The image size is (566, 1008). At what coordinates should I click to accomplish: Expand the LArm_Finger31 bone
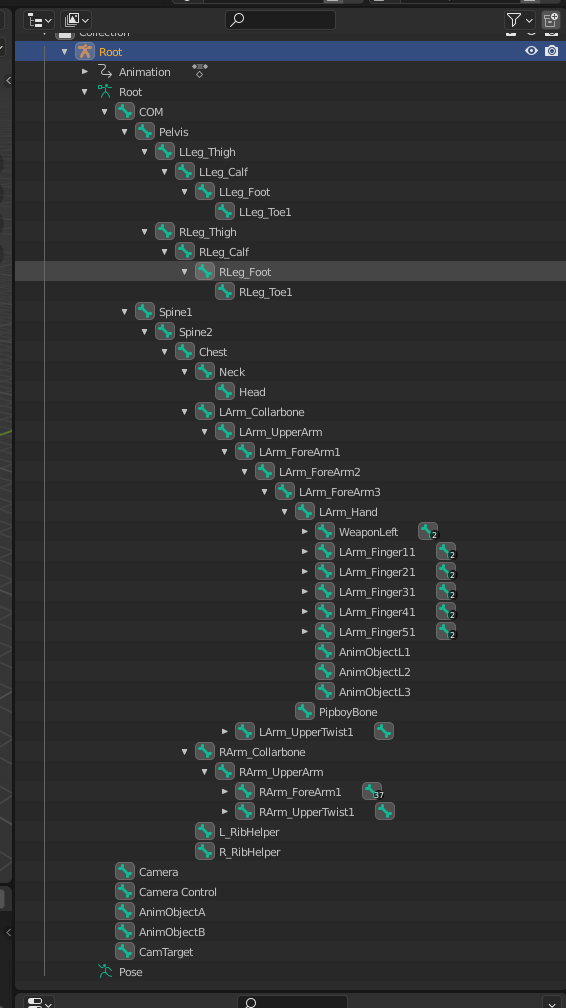(305, 591)
